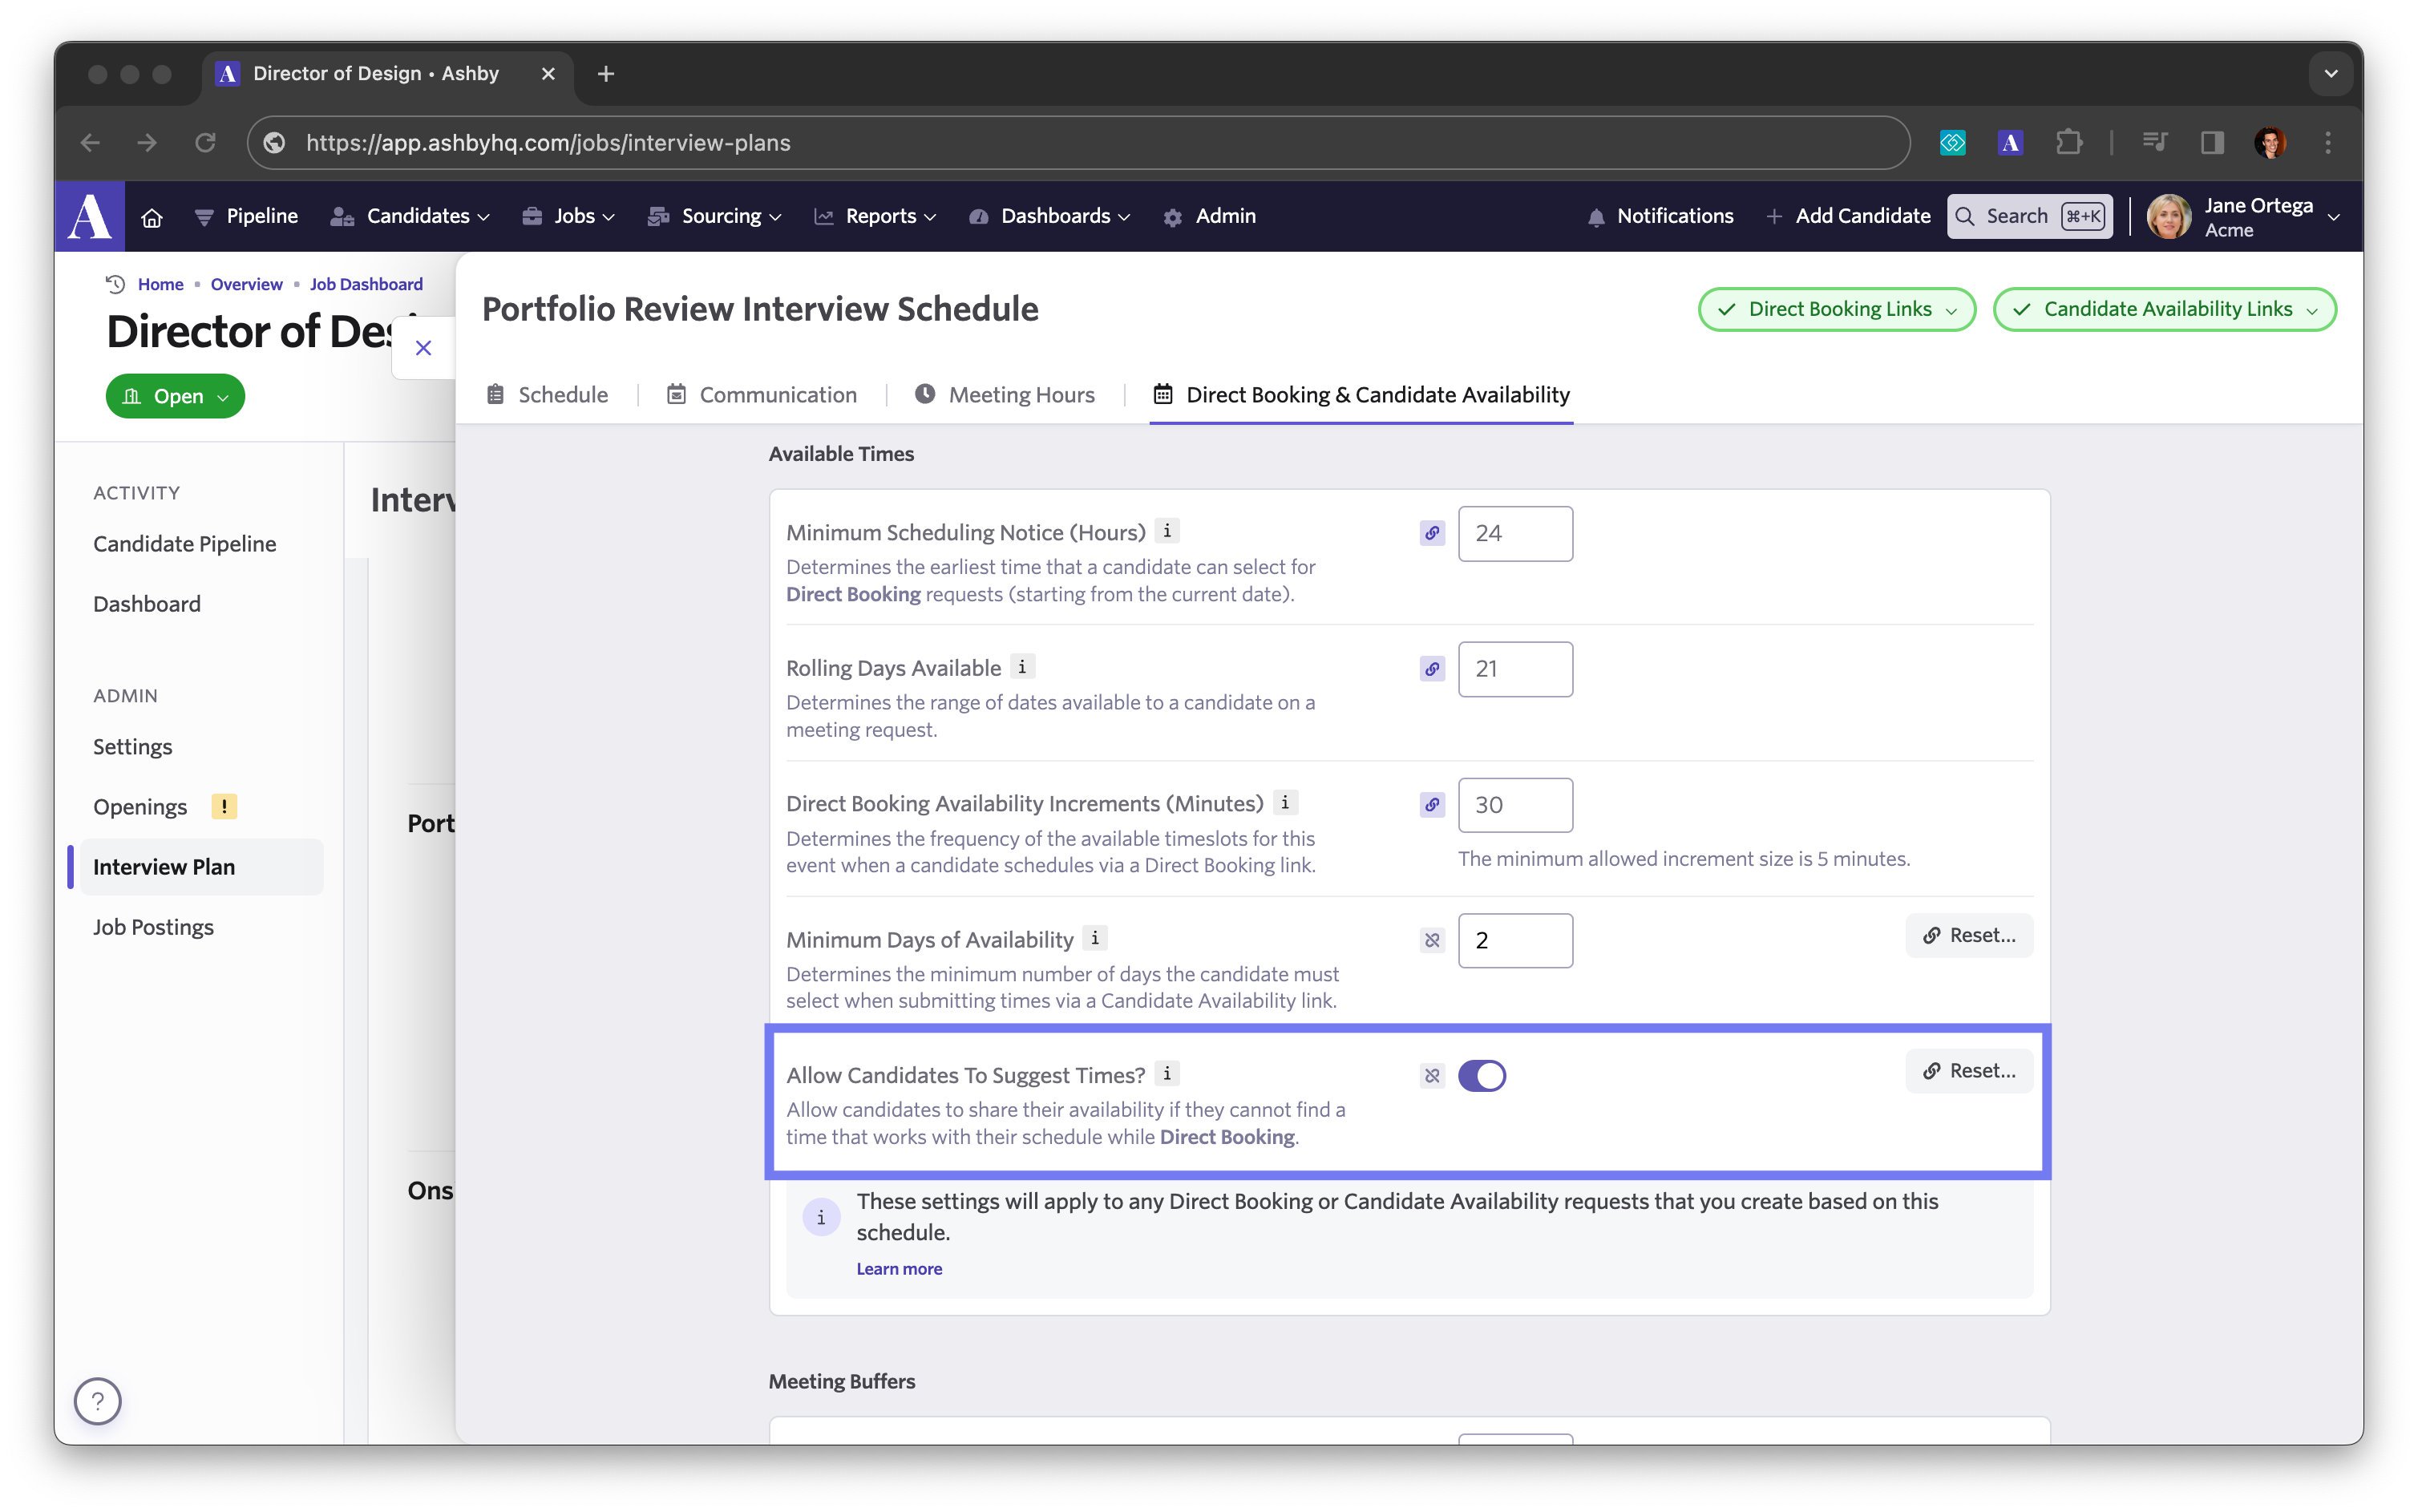Click the lock icon next to Minimum Scheduling Notice
This screenshot has width=2418, height=1512.
(1432, 533)
